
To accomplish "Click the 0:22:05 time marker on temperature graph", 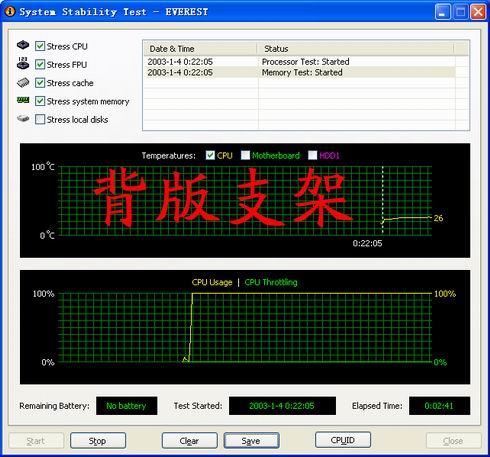I will (367, 243).
